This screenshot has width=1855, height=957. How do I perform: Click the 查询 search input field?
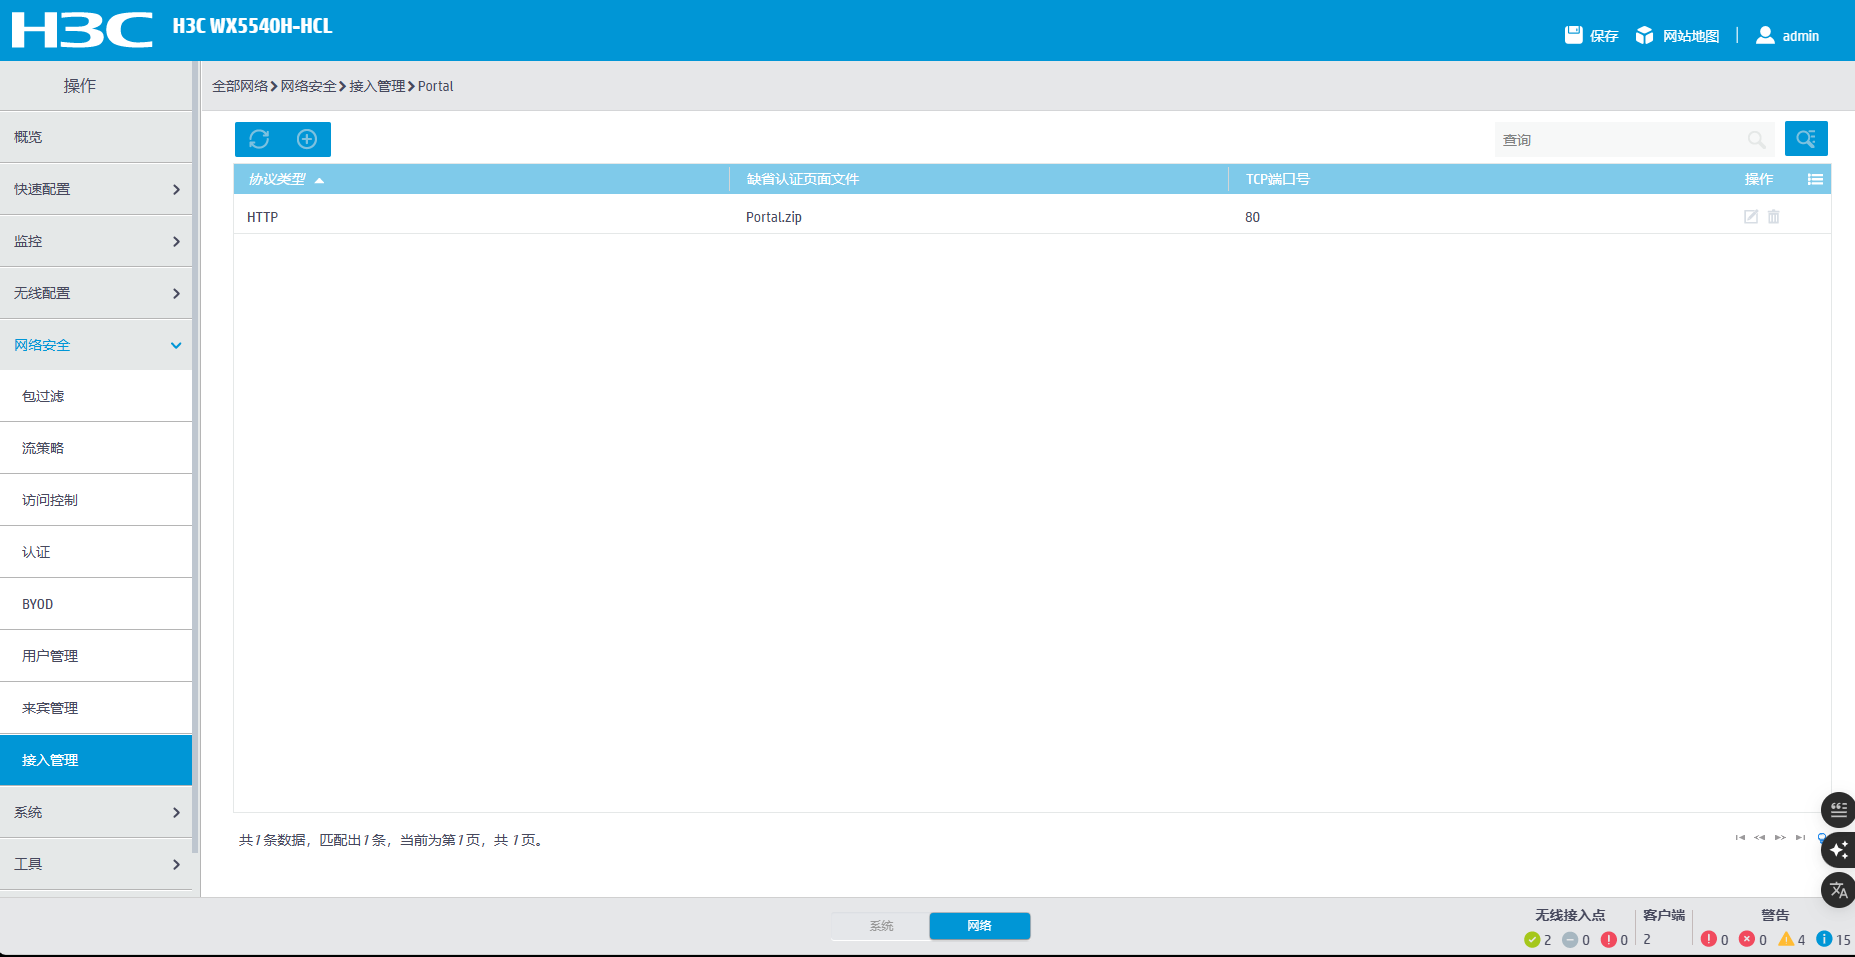click(x=1620, y=140)
